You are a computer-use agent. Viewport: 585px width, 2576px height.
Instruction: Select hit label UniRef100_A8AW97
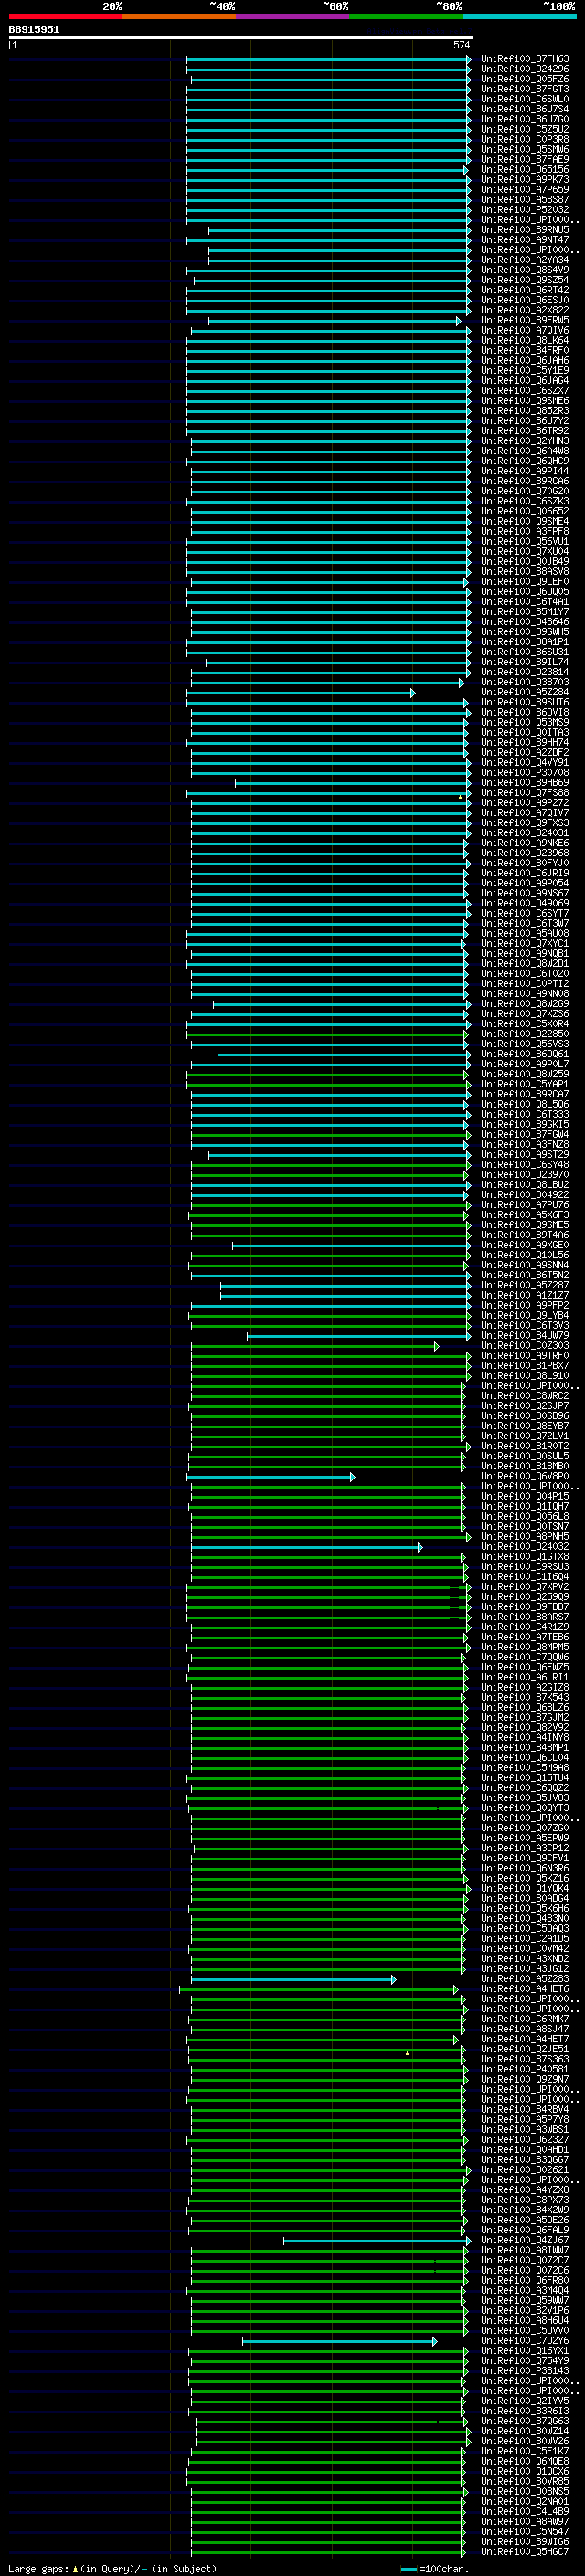(x=525, y=2521)
